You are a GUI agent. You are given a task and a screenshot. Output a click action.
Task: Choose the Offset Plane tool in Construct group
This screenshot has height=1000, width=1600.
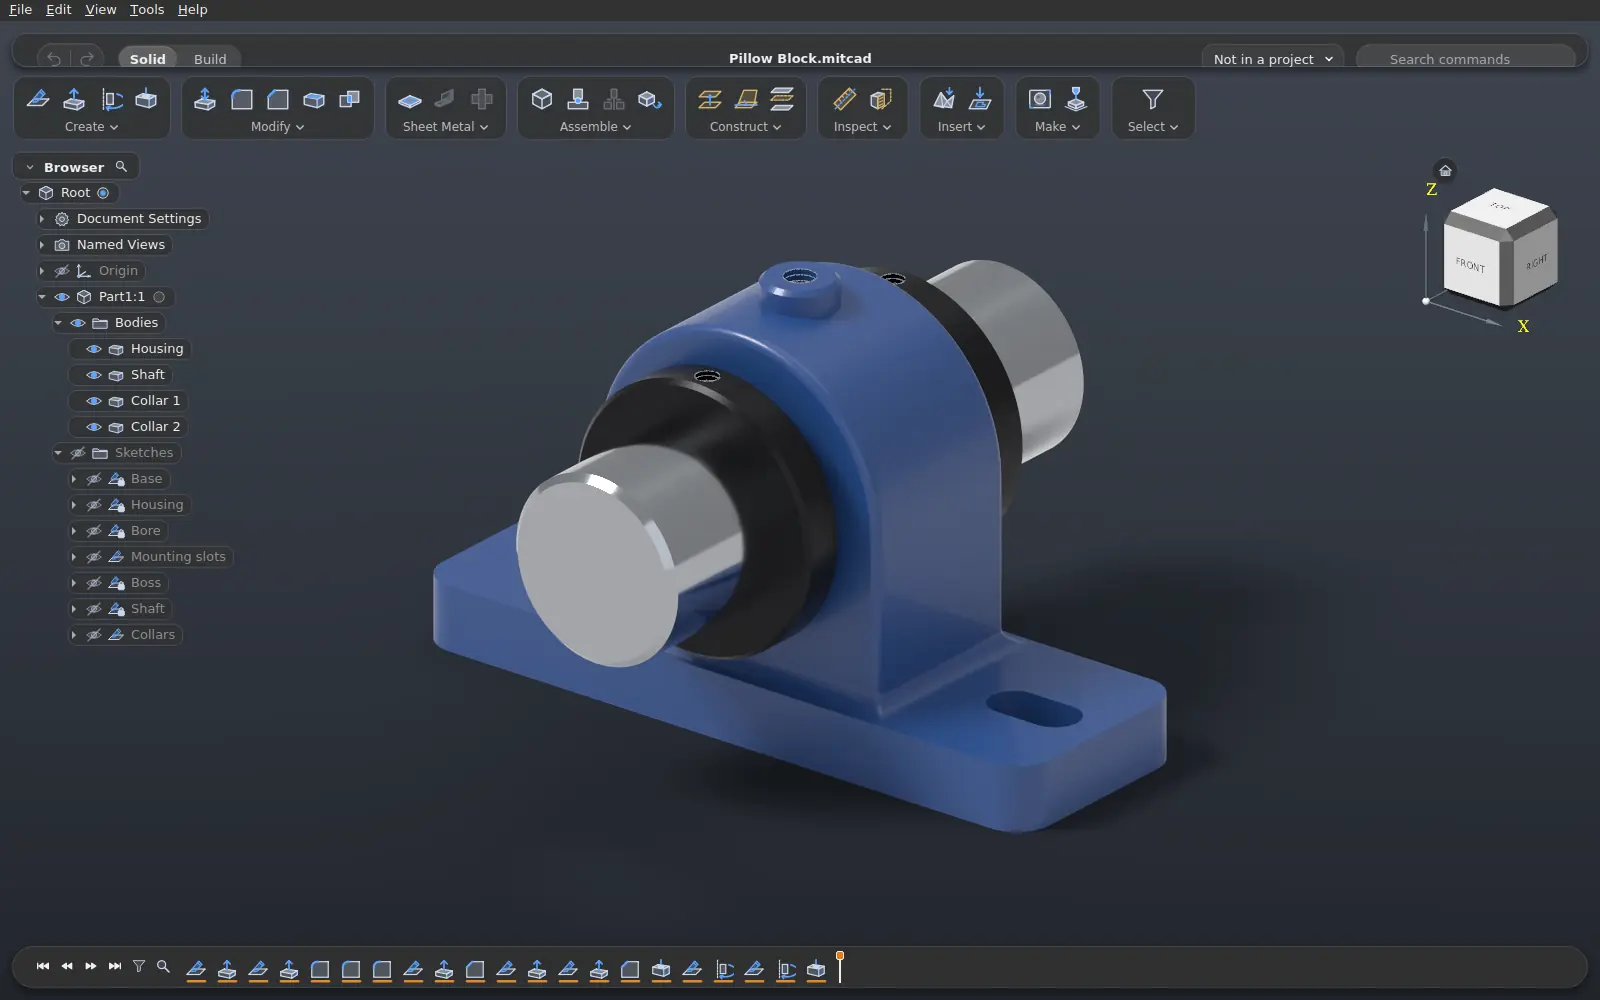pyautogui.click(x=710, y=99)
